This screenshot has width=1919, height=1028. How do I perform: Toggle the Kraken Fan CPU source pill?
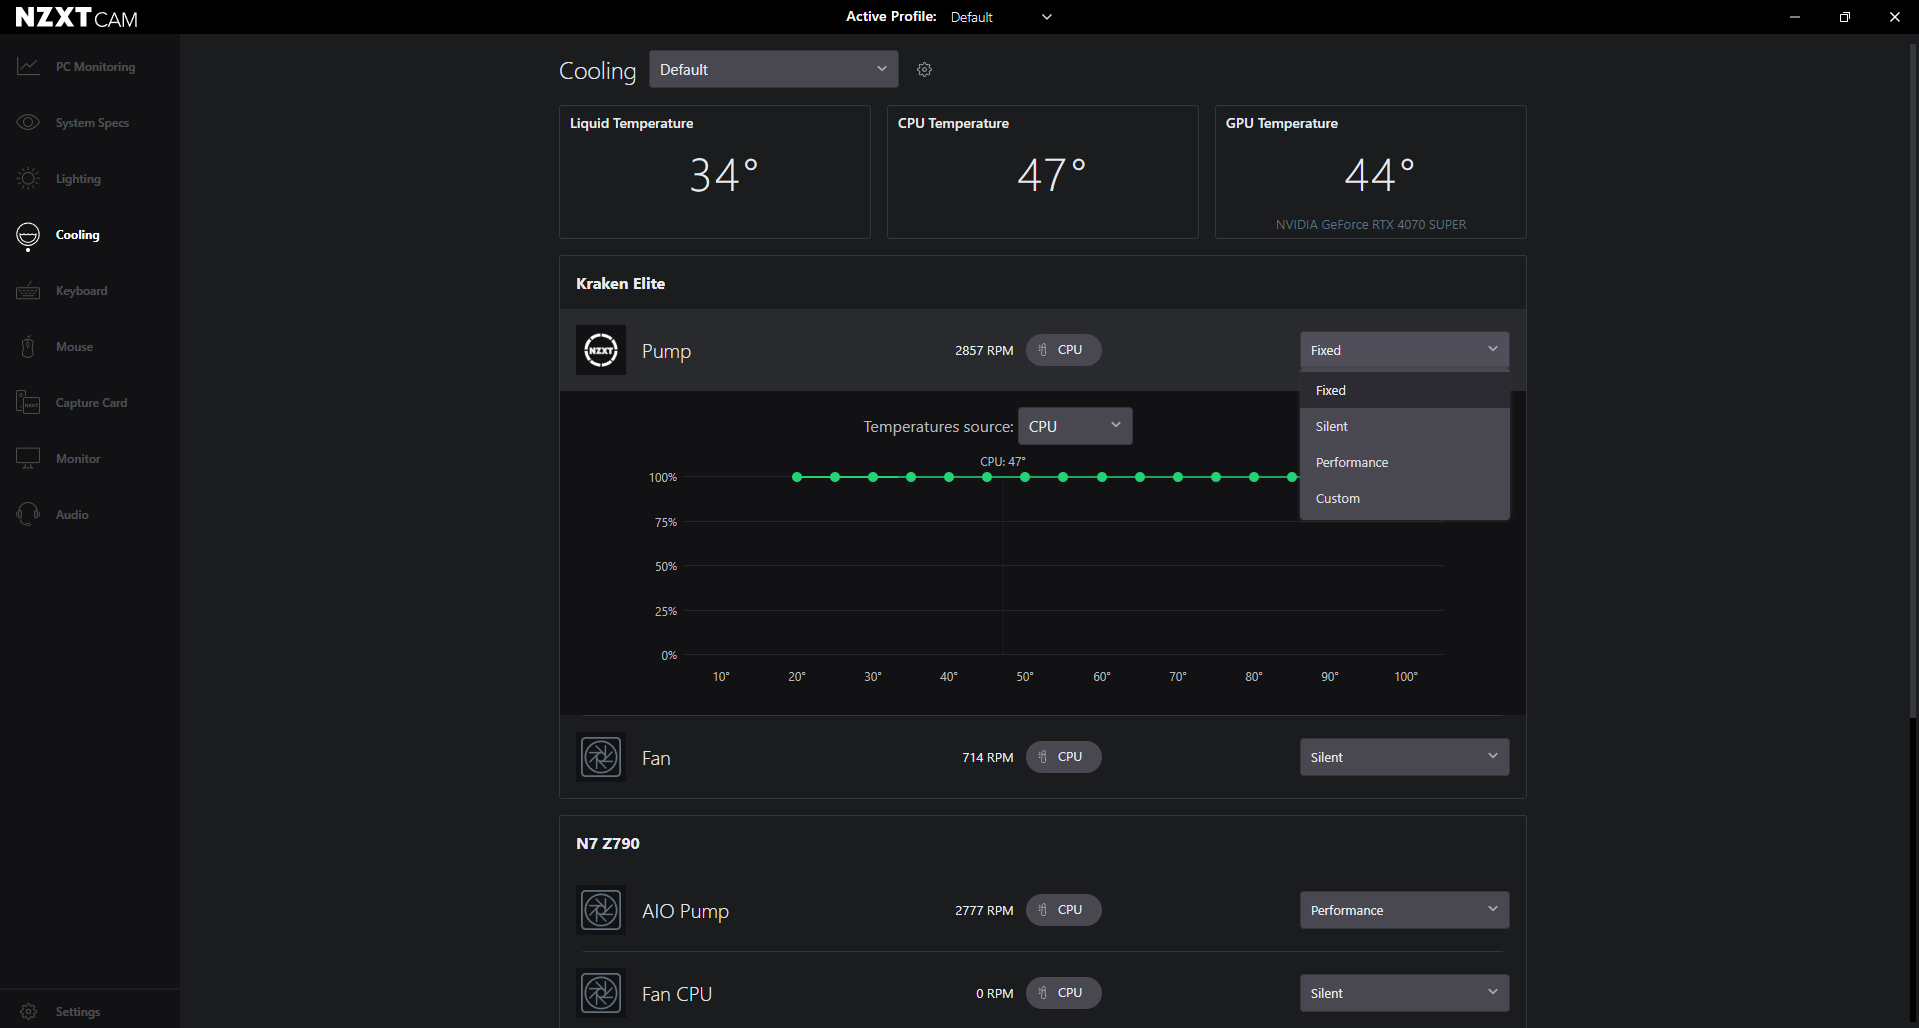click(x=1064, y=757)
